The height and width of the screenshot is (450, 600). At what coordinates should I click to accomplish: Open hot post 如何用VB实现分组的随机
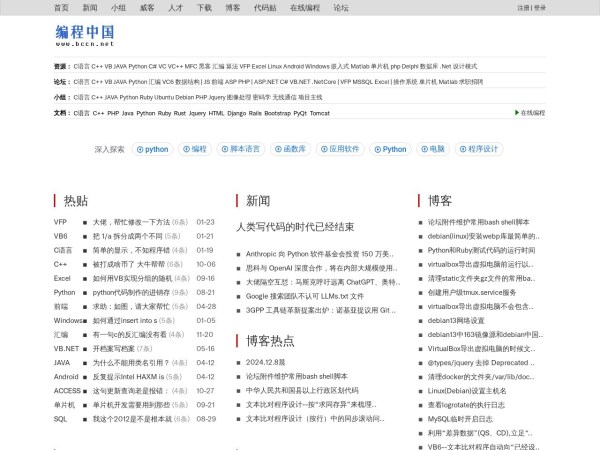(132, 279)
